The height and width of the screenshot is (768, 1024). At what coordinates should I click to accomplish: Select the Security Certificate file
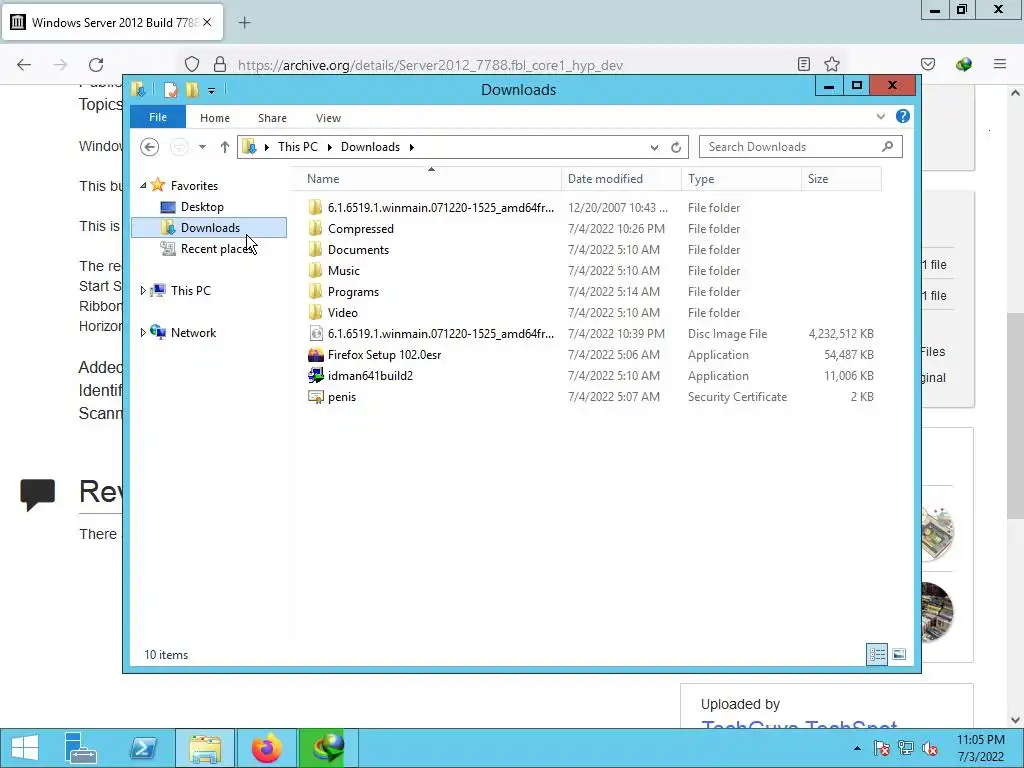342,396
